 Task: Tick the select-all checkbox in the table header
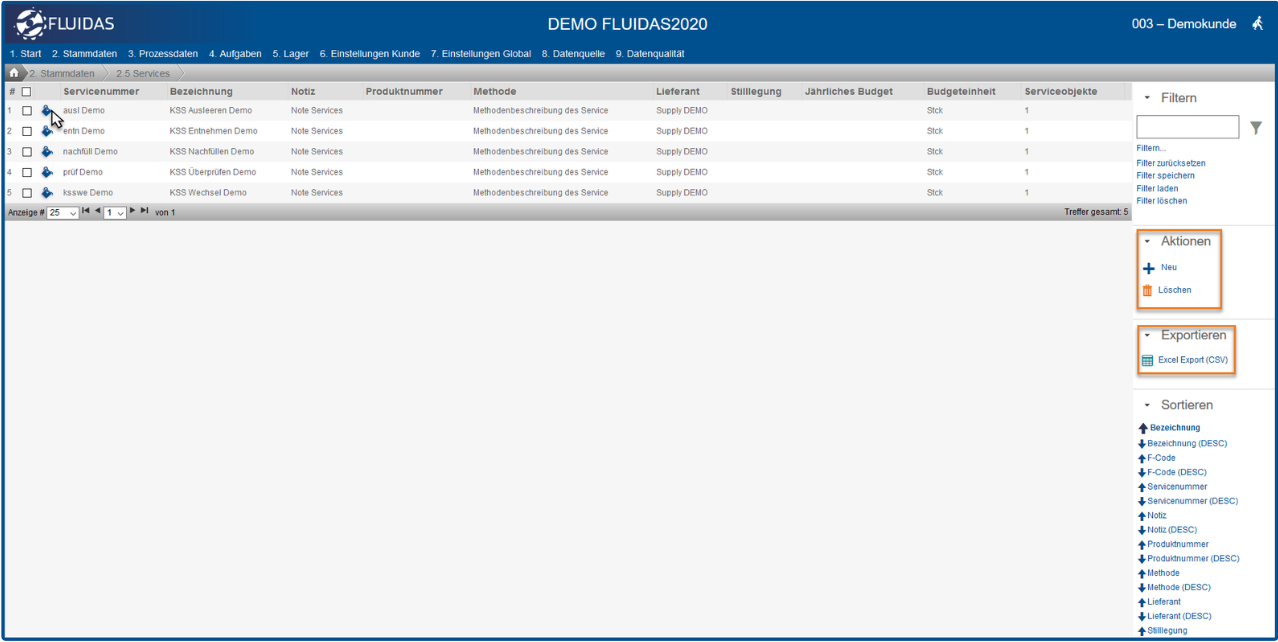pos(27,92)
